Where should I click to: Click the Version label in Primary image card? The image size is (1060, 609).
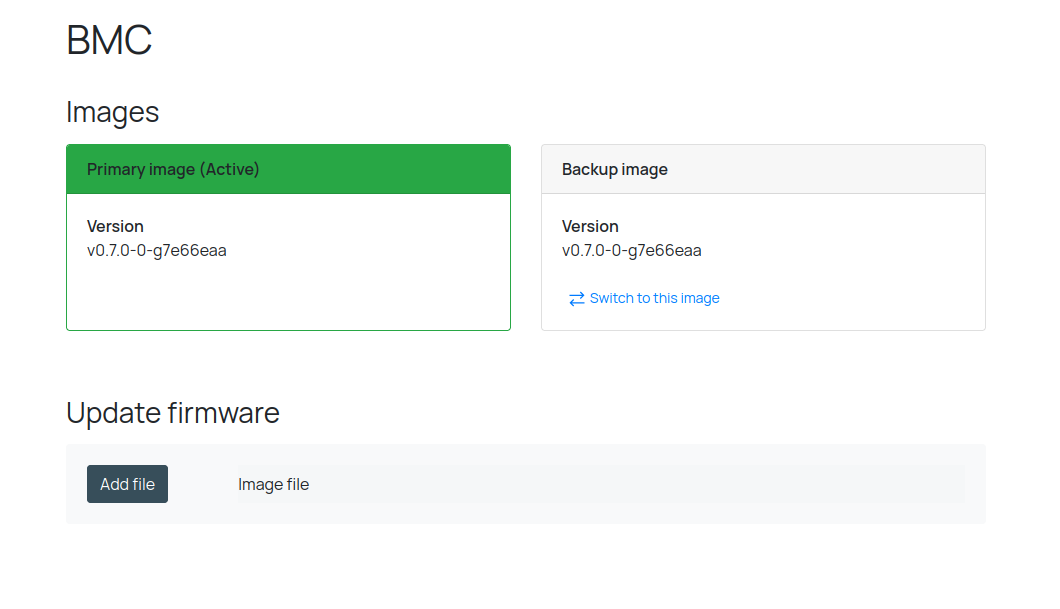(x=116, y=226)
